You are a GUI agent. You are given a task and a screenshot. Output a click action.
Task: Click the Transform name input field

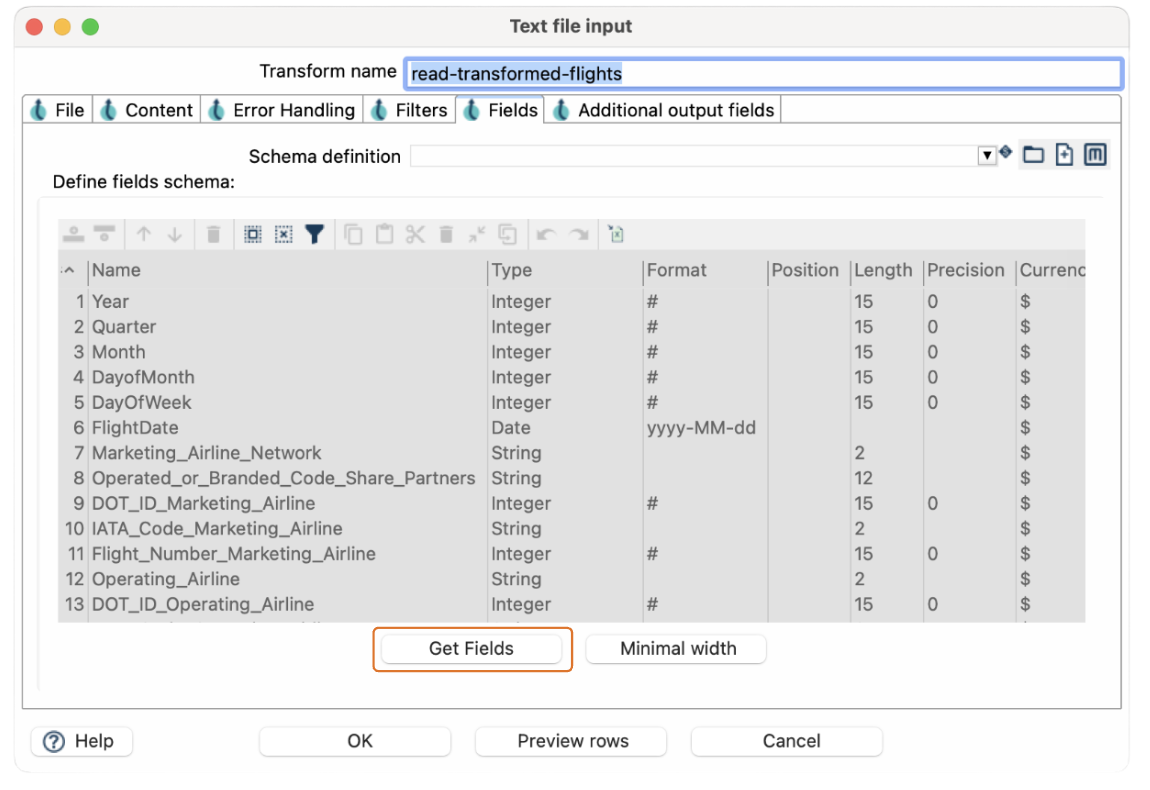[763, 73]
